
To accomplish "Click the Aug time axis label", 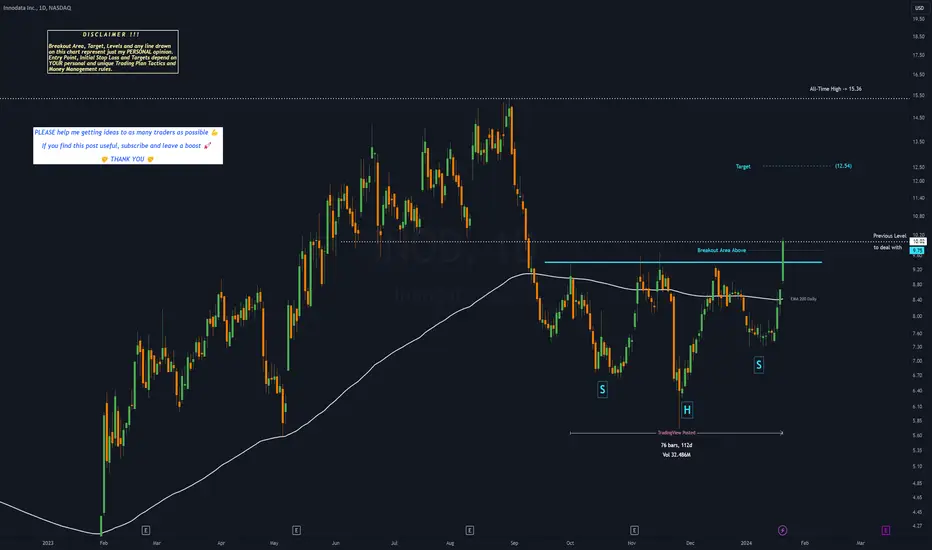I will click(x=450, y=543).
